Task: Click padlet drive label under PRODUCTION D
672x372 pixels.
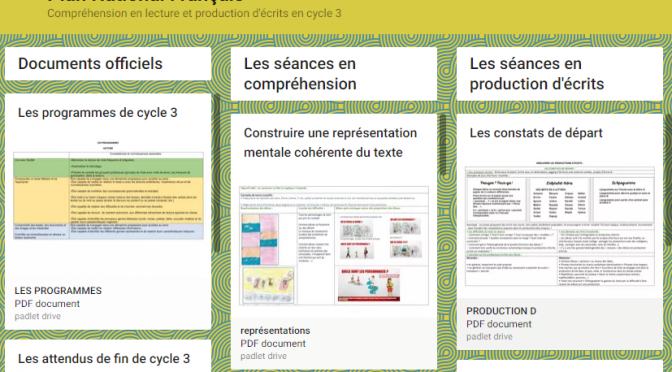Action: click(489, 337)
